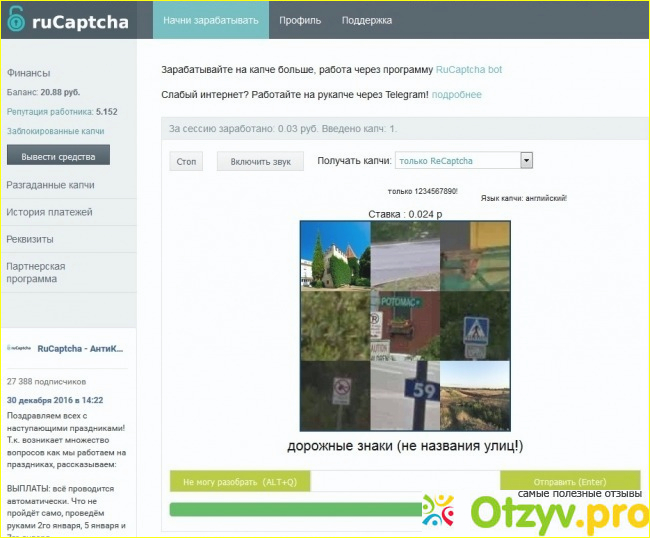Toggle sound with Включить звук button
Screen dimensions: 650x538
click(x=260, y=161)
